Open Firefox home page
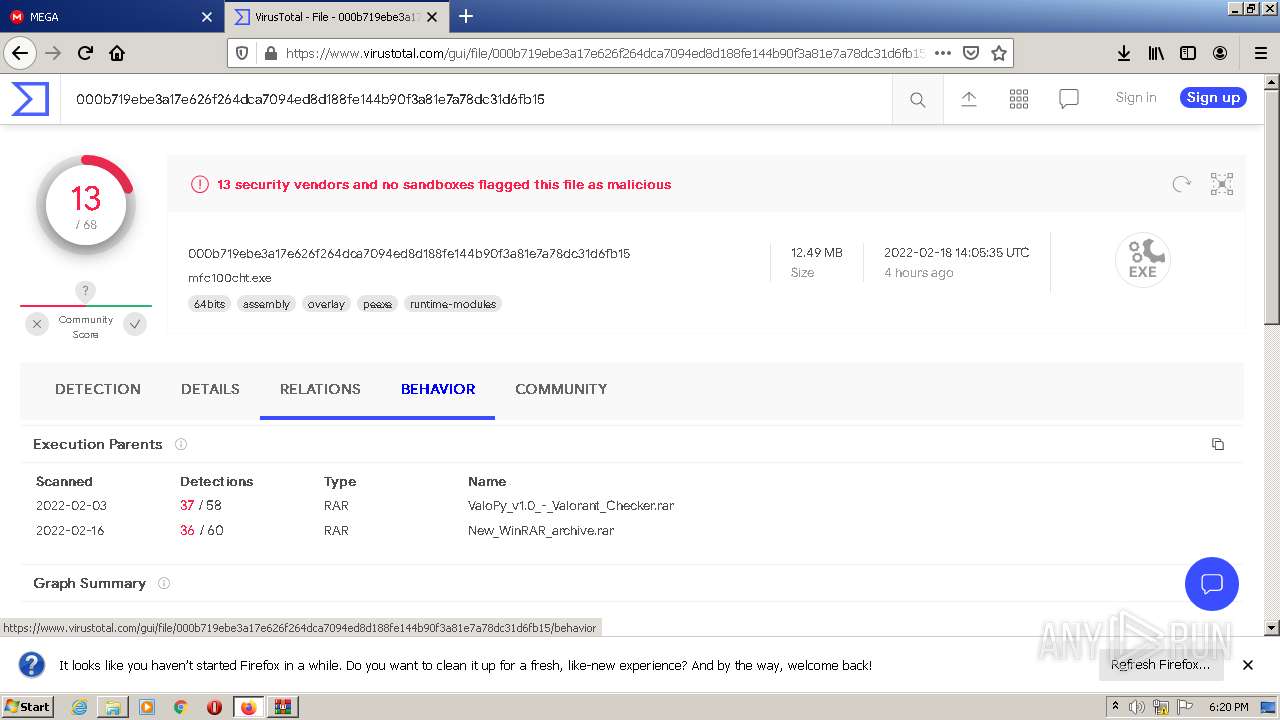 click(117, 53)
